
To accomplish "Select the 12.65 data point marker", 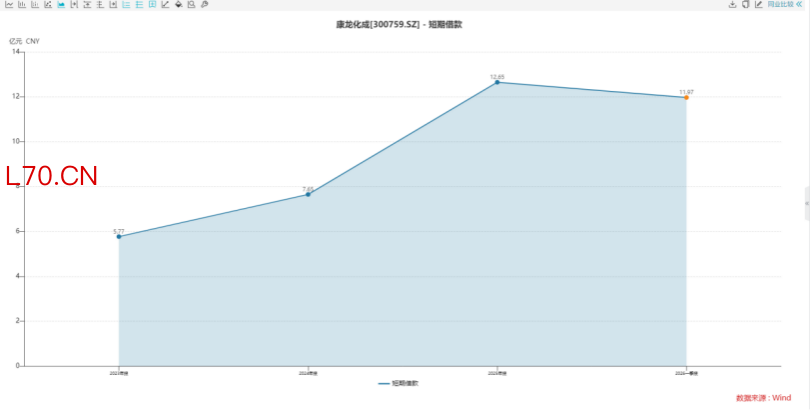I will coord(497,82).
